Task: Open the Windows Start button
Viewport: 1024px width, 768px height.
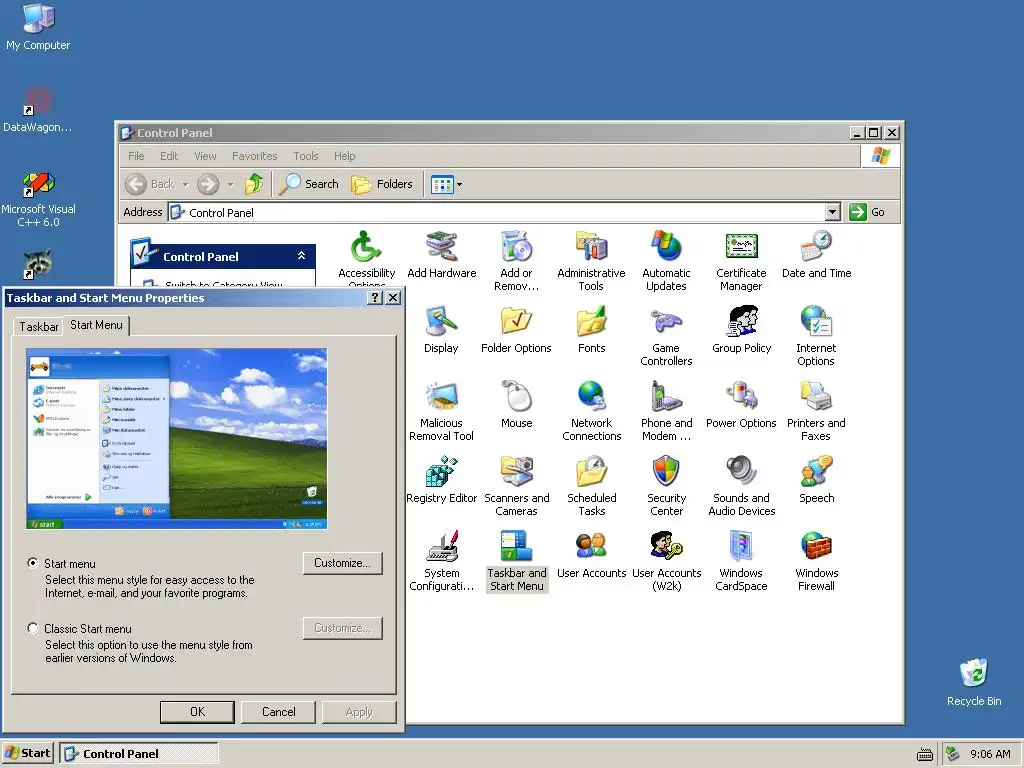Action: (x=27, y=753)
